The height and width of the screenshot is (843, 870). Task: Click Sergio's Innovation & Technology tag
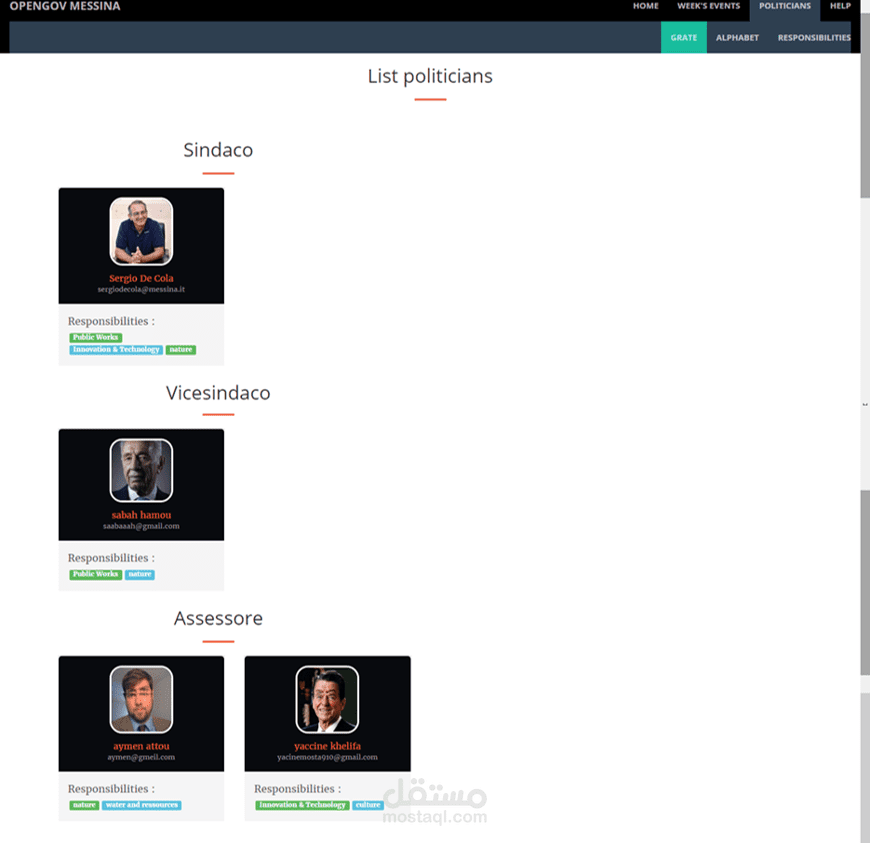(x=116, y=350)
